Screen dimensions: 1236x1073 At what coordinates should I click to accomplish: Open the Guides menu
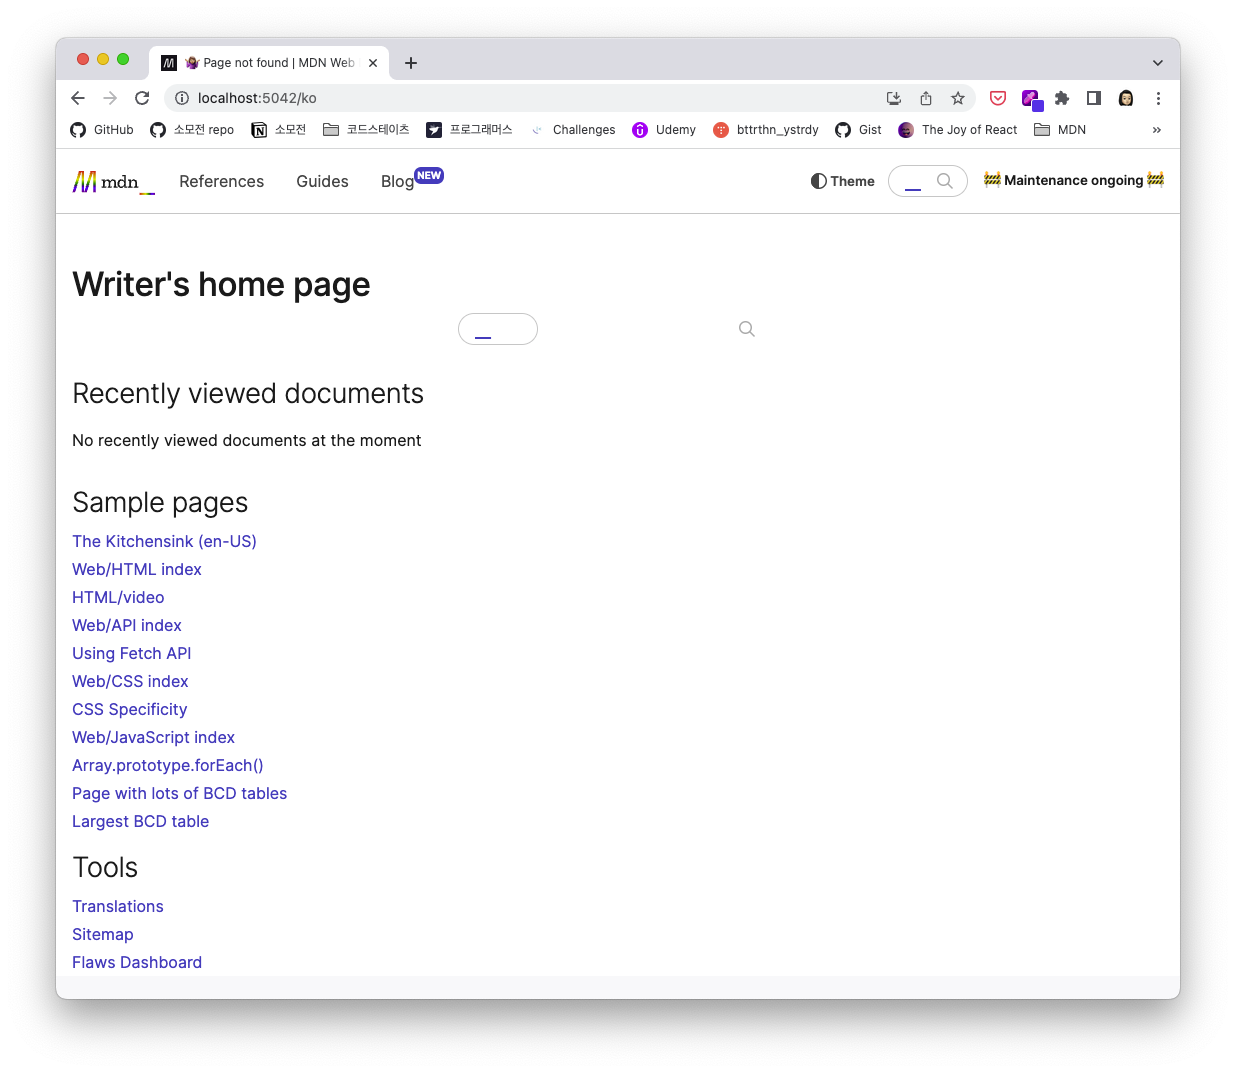pos(322,181)
